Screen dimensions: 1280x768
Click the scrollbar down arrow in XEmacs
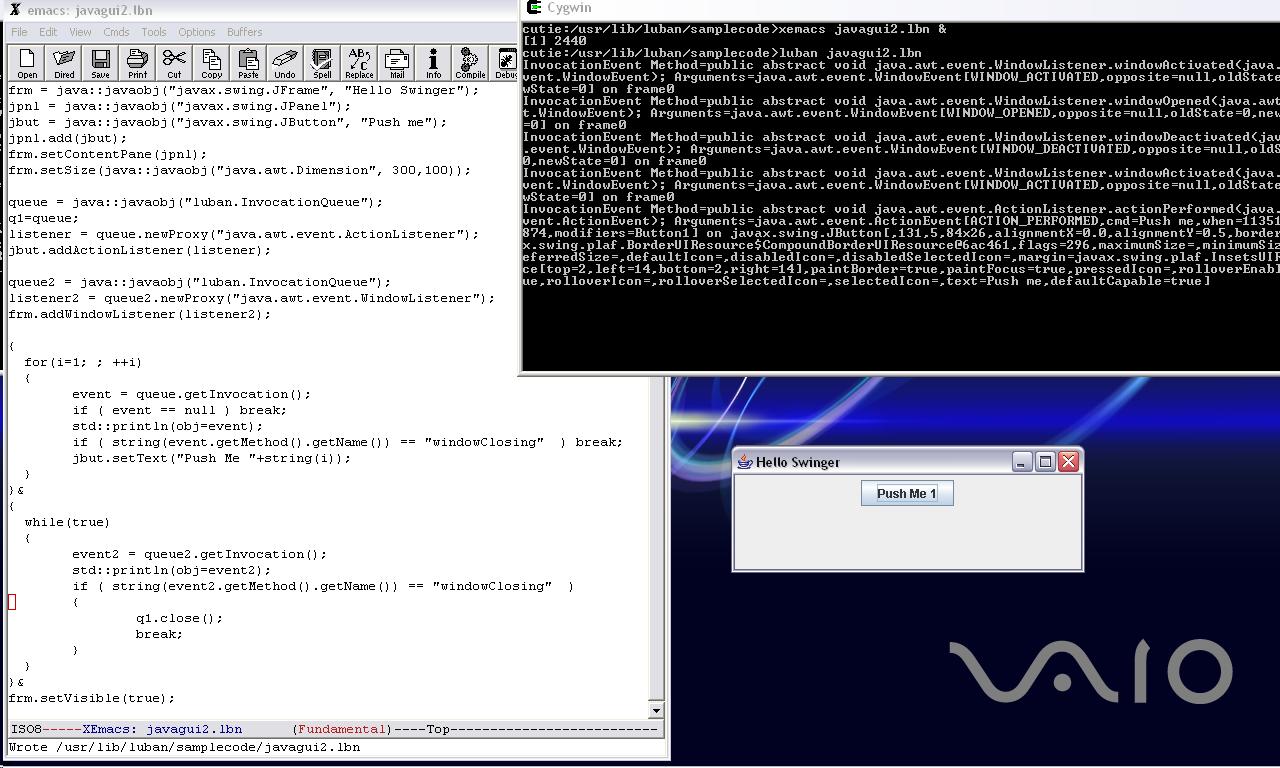point(656,711)
